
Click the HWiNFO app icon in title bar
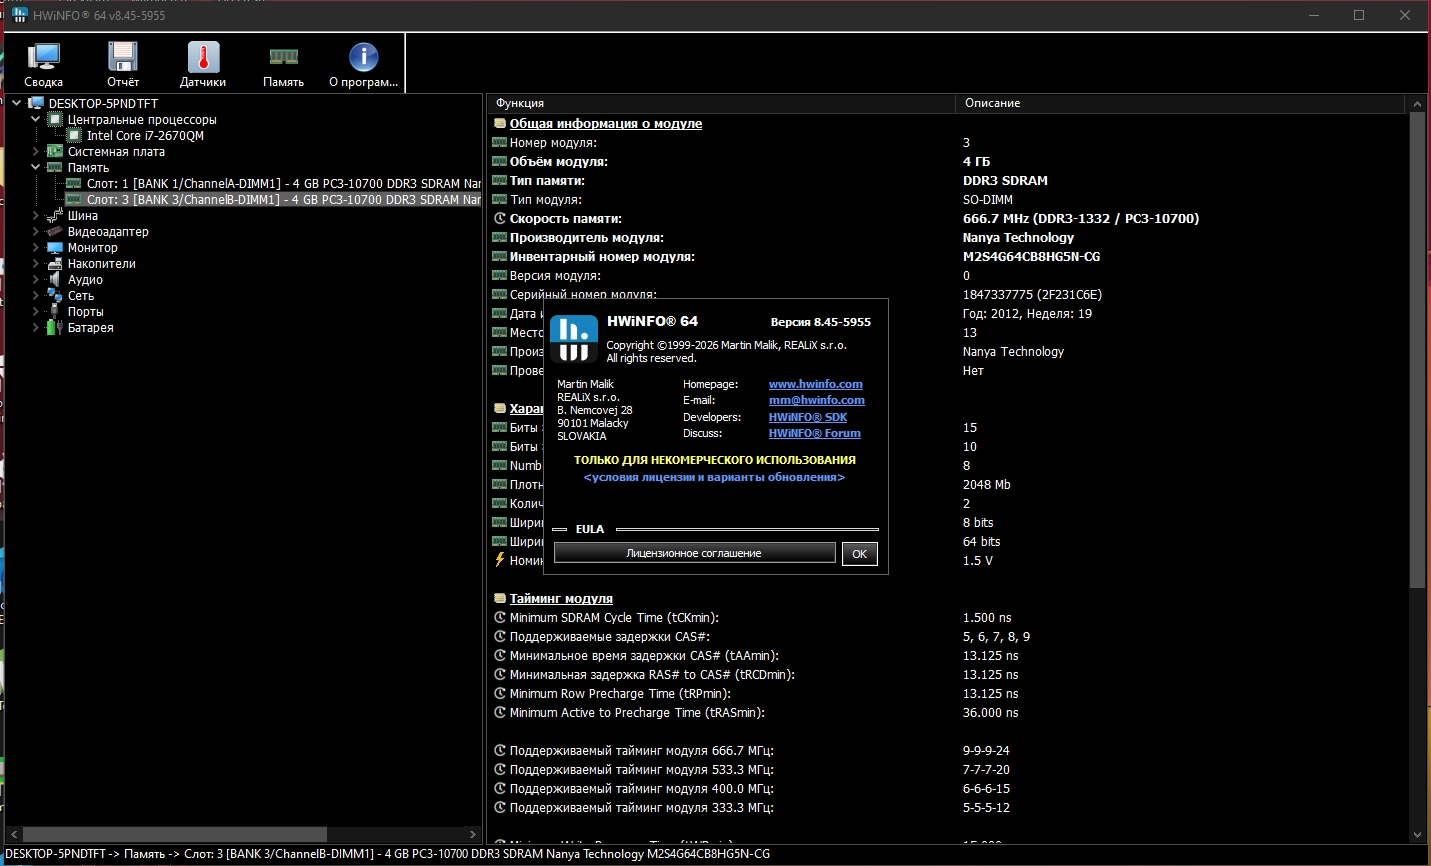coord(19,15)
